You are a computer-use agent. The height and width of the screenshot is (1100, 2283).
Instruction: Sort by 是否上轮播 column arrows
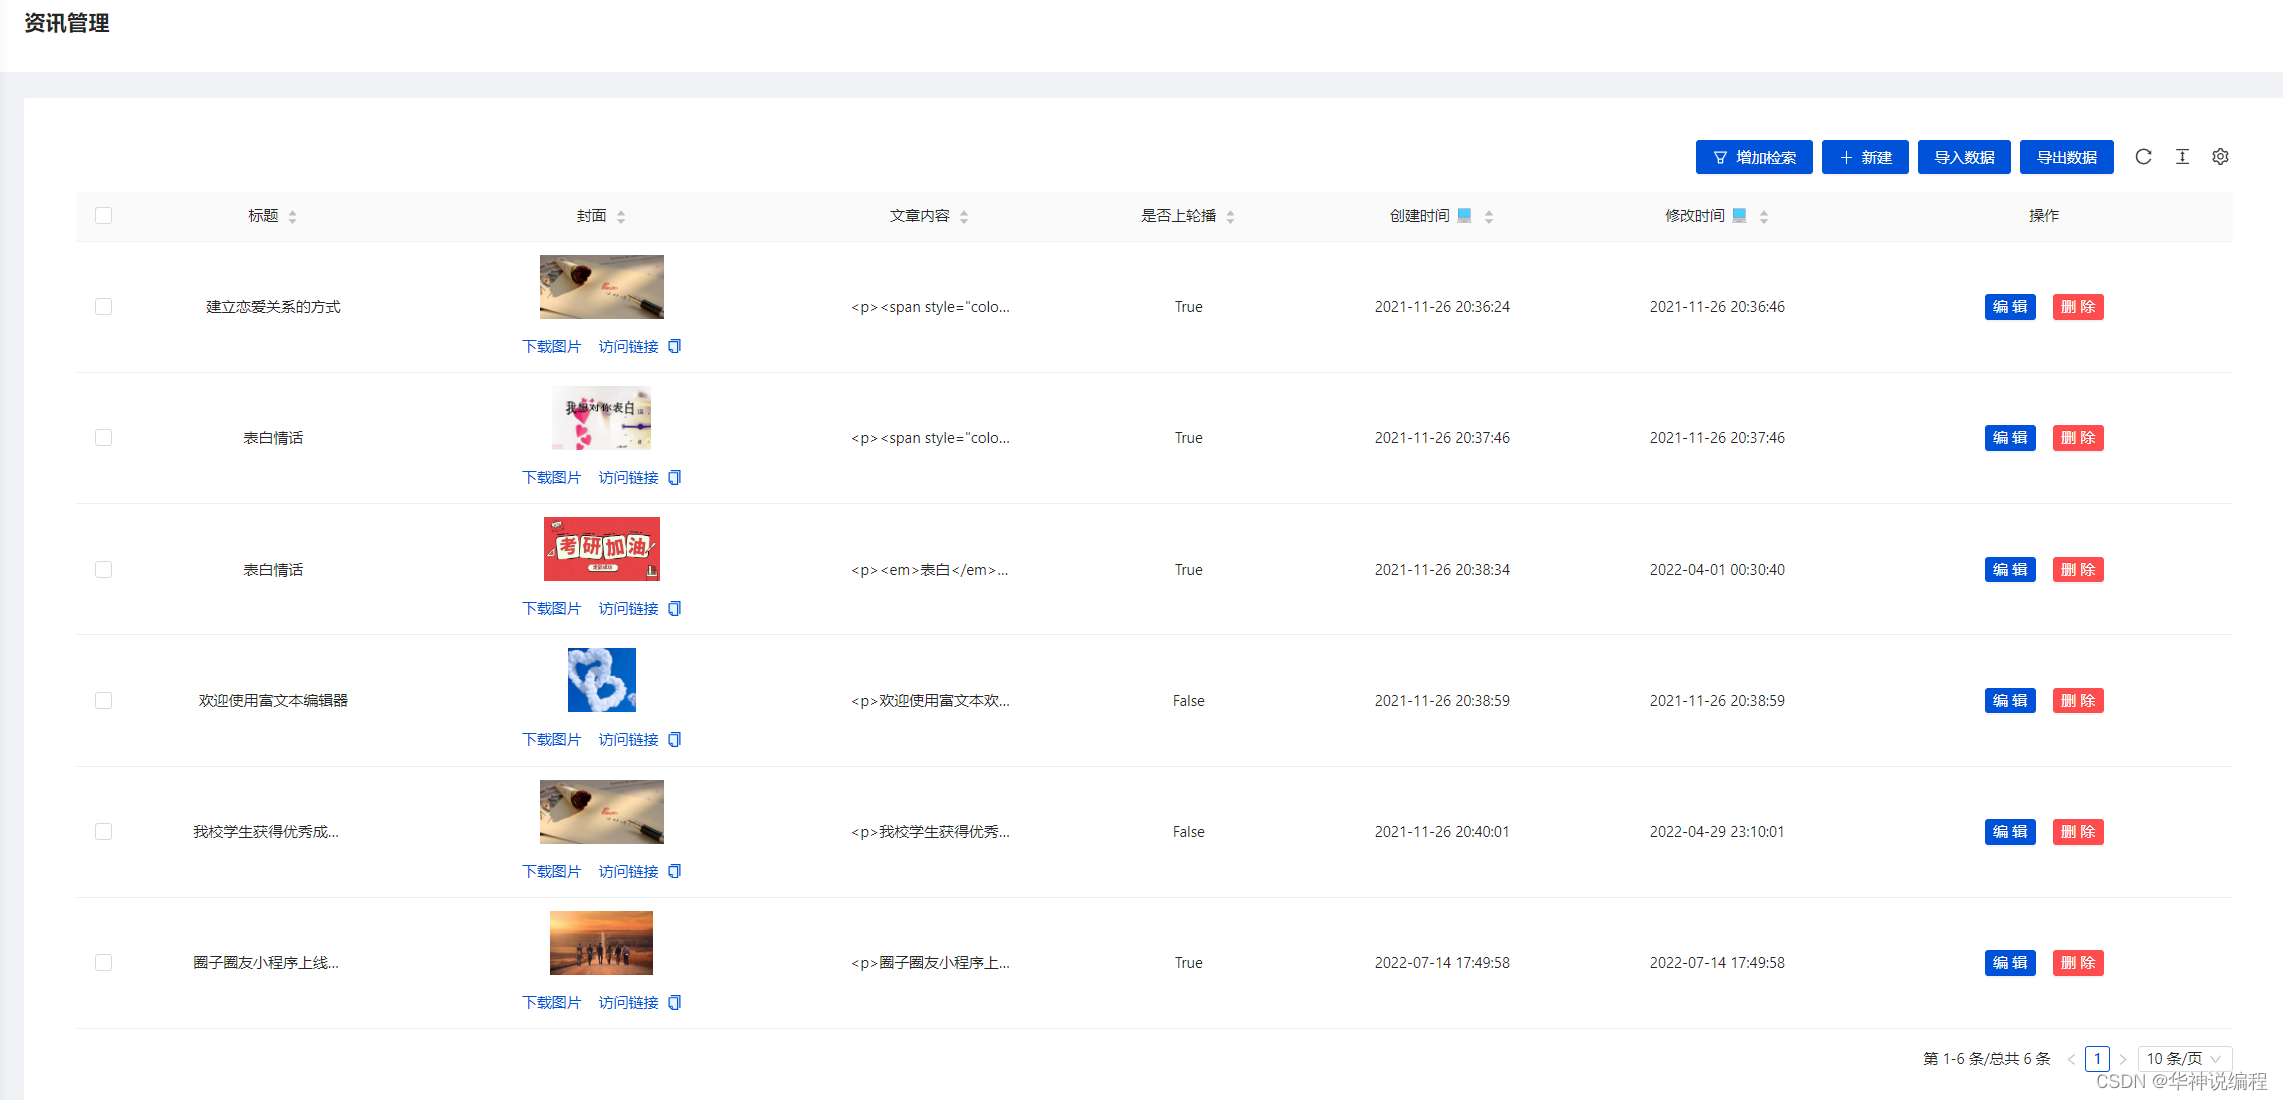1230,216
